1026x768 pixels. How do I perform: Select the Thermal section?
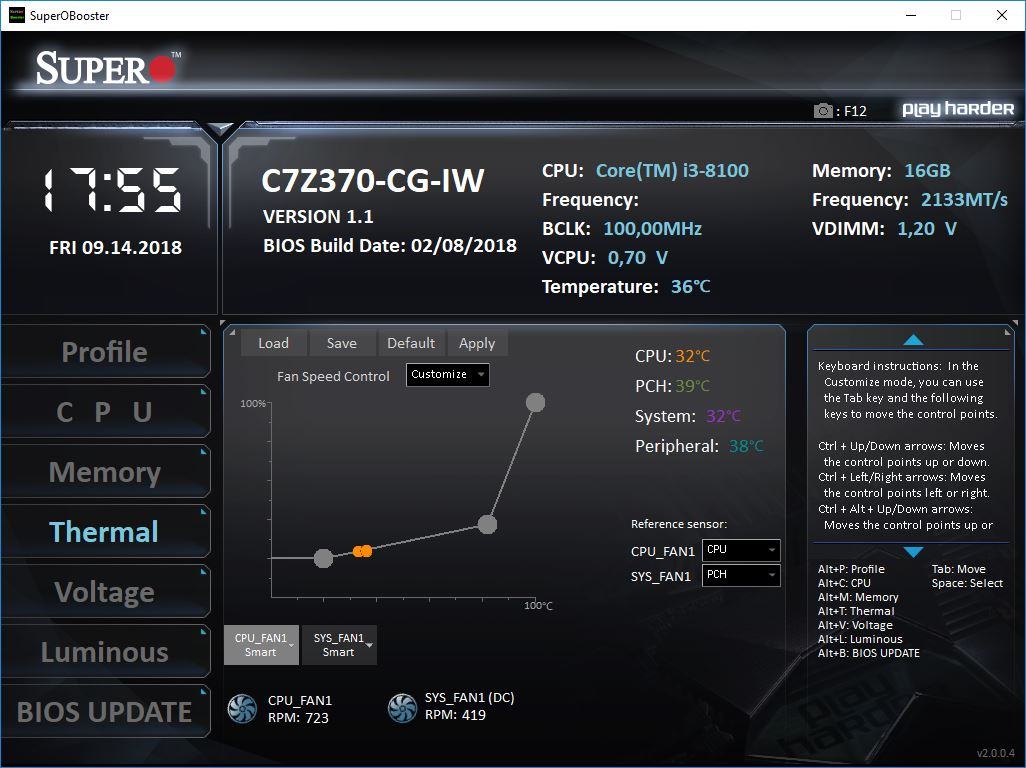[x=105, y=531]
